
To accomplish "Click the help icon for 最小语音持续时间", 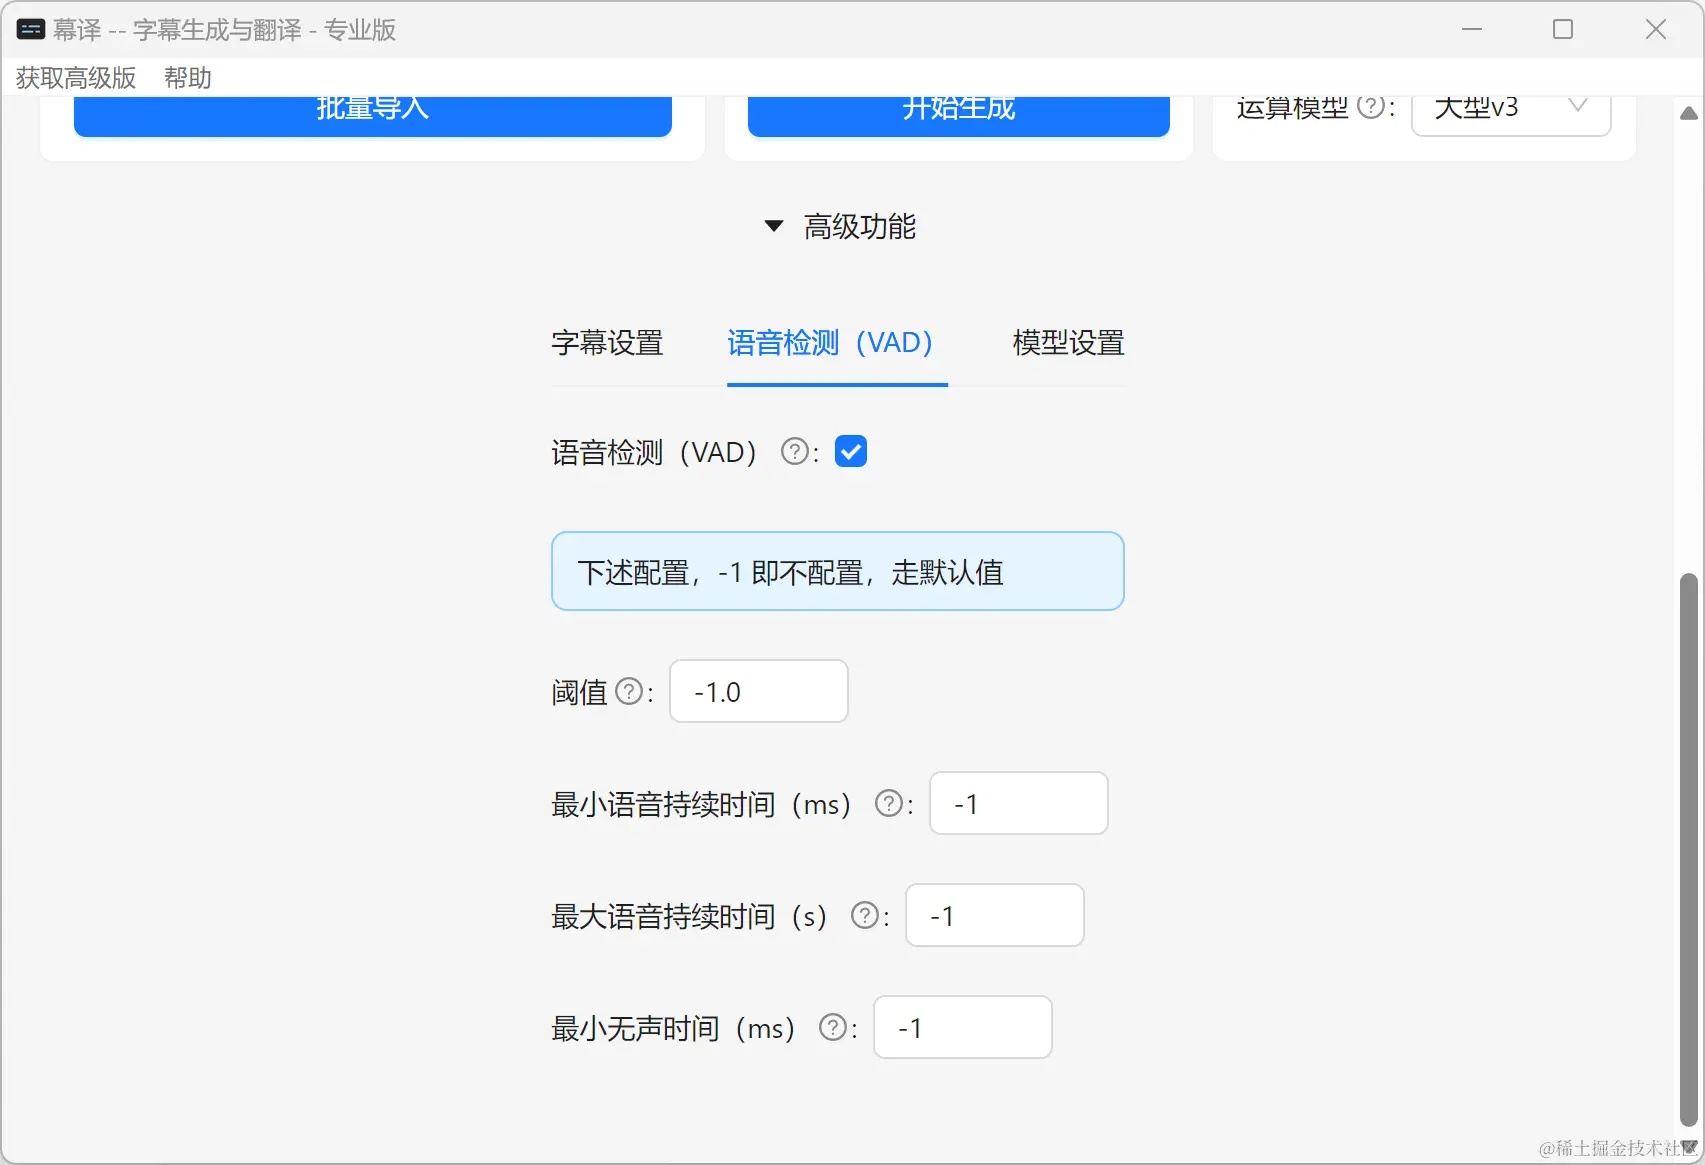I will [x=888, y=802].
